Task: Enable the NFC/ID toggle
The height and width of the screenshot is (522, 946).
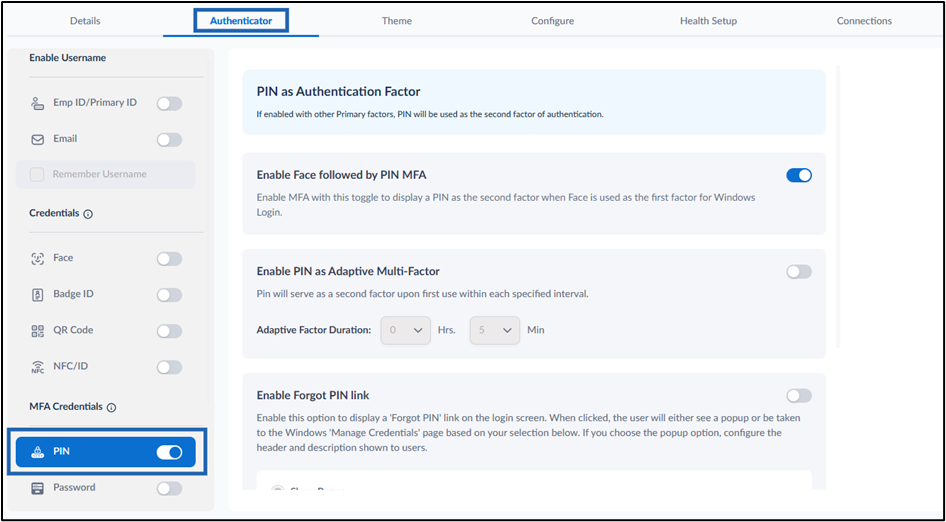Action: pos(170,368)
